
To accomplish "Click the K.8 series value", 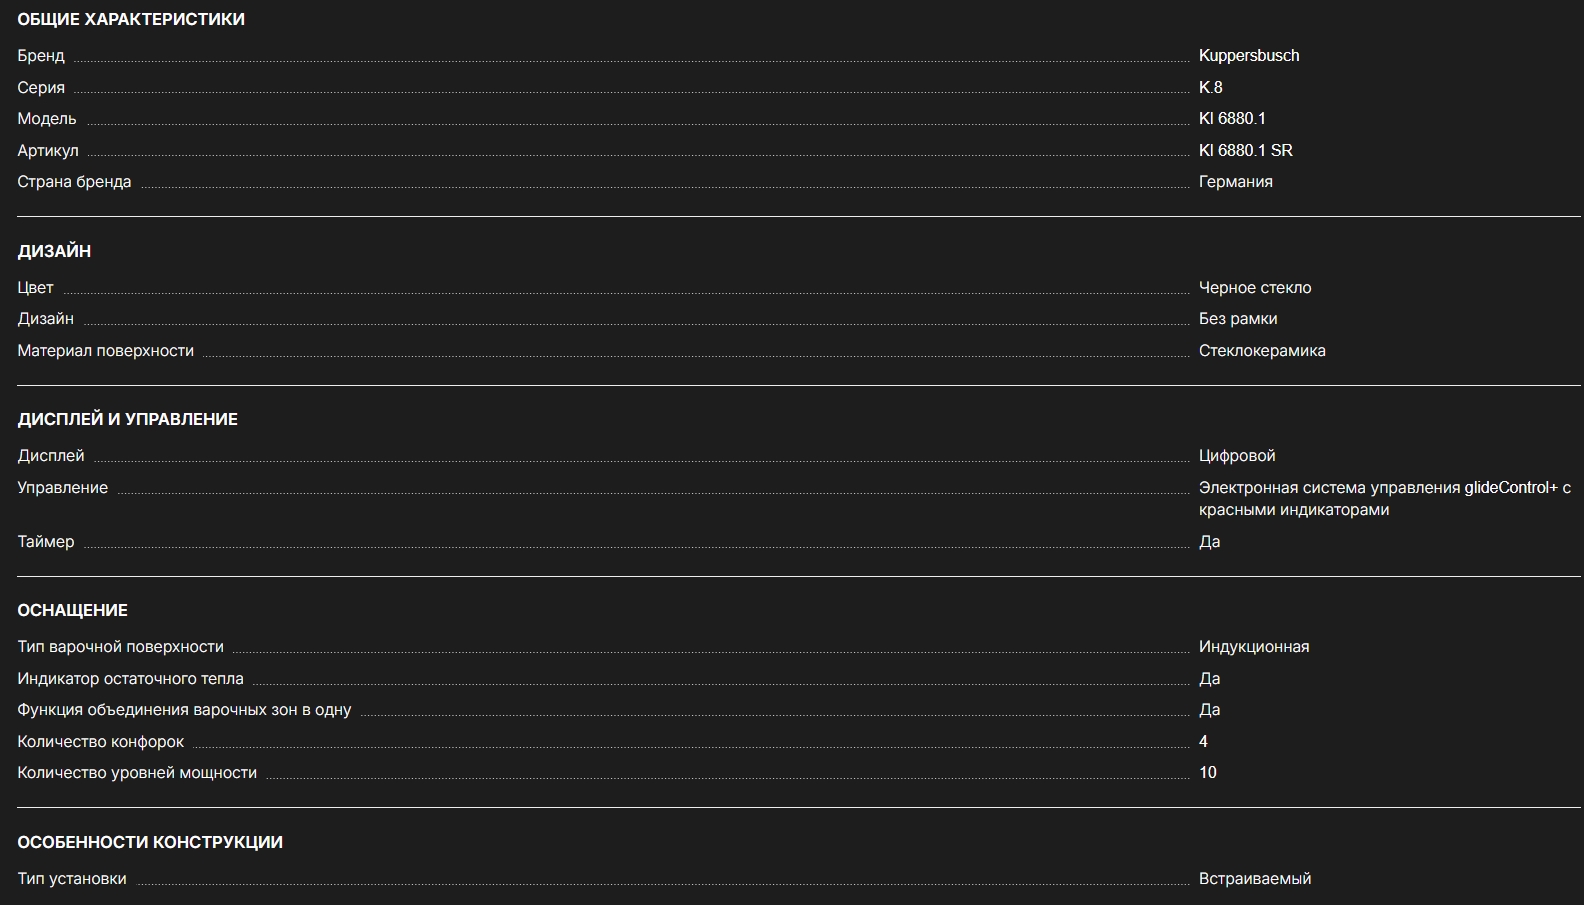I will coord(1210,88).
